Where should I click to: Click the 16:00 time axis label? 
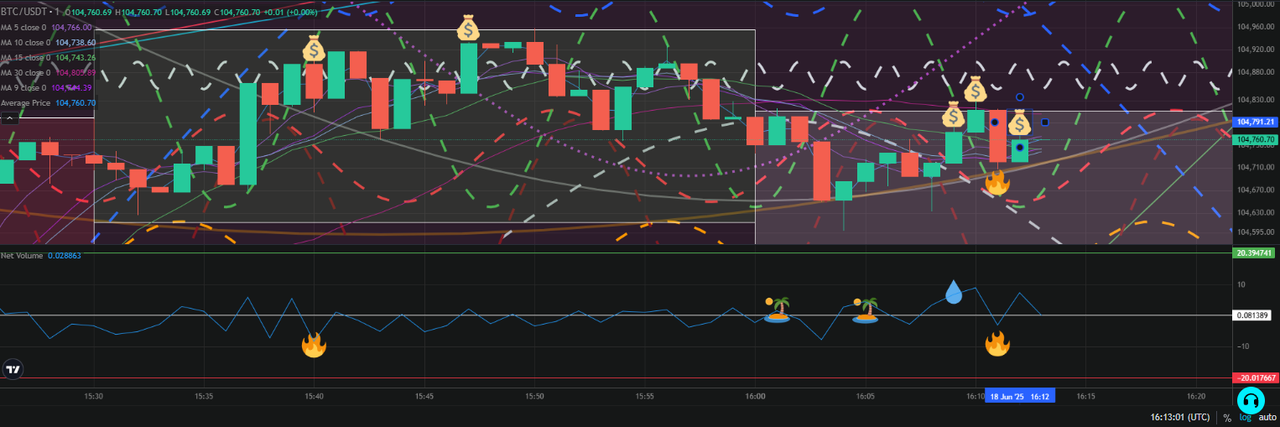755,396
